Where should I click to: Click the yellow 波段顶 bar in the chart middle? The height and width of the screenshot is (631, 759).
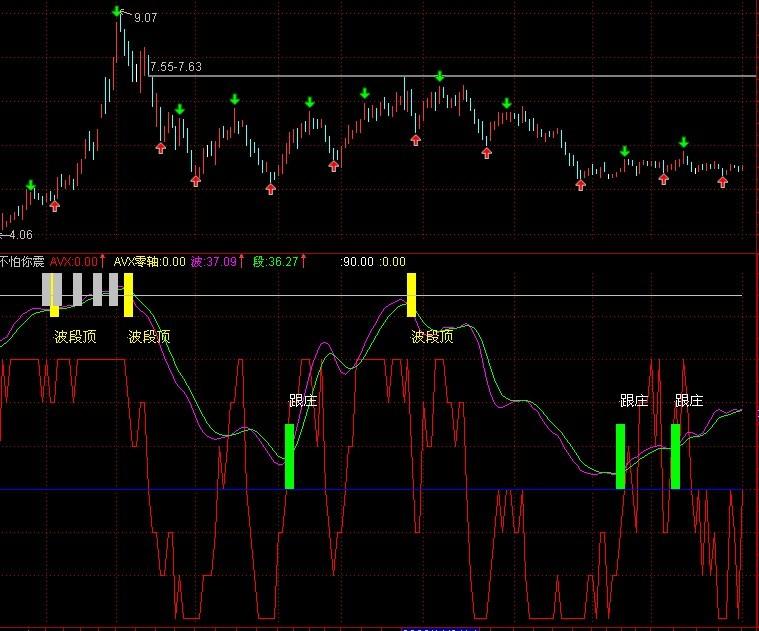(x=411, y=294)
